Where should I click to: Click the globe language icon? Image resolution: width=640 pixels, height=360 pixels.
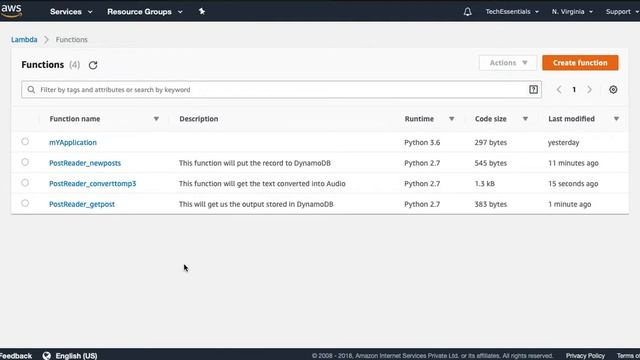click(47, 356)
